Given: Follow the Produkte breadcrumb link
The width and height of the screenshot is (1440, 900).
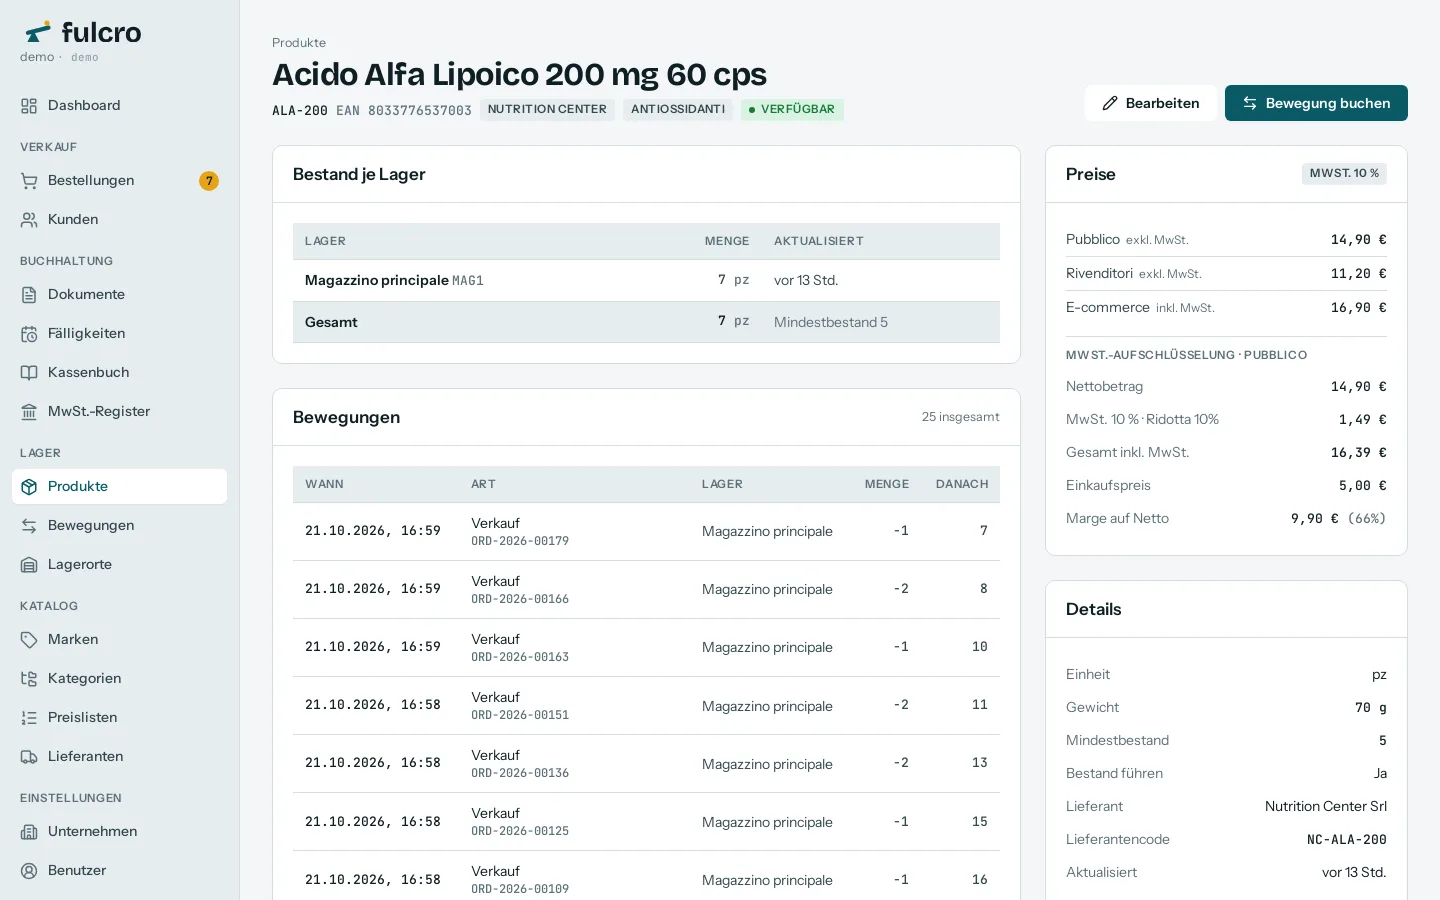Looking at the screenshot, I should point(299,43).
